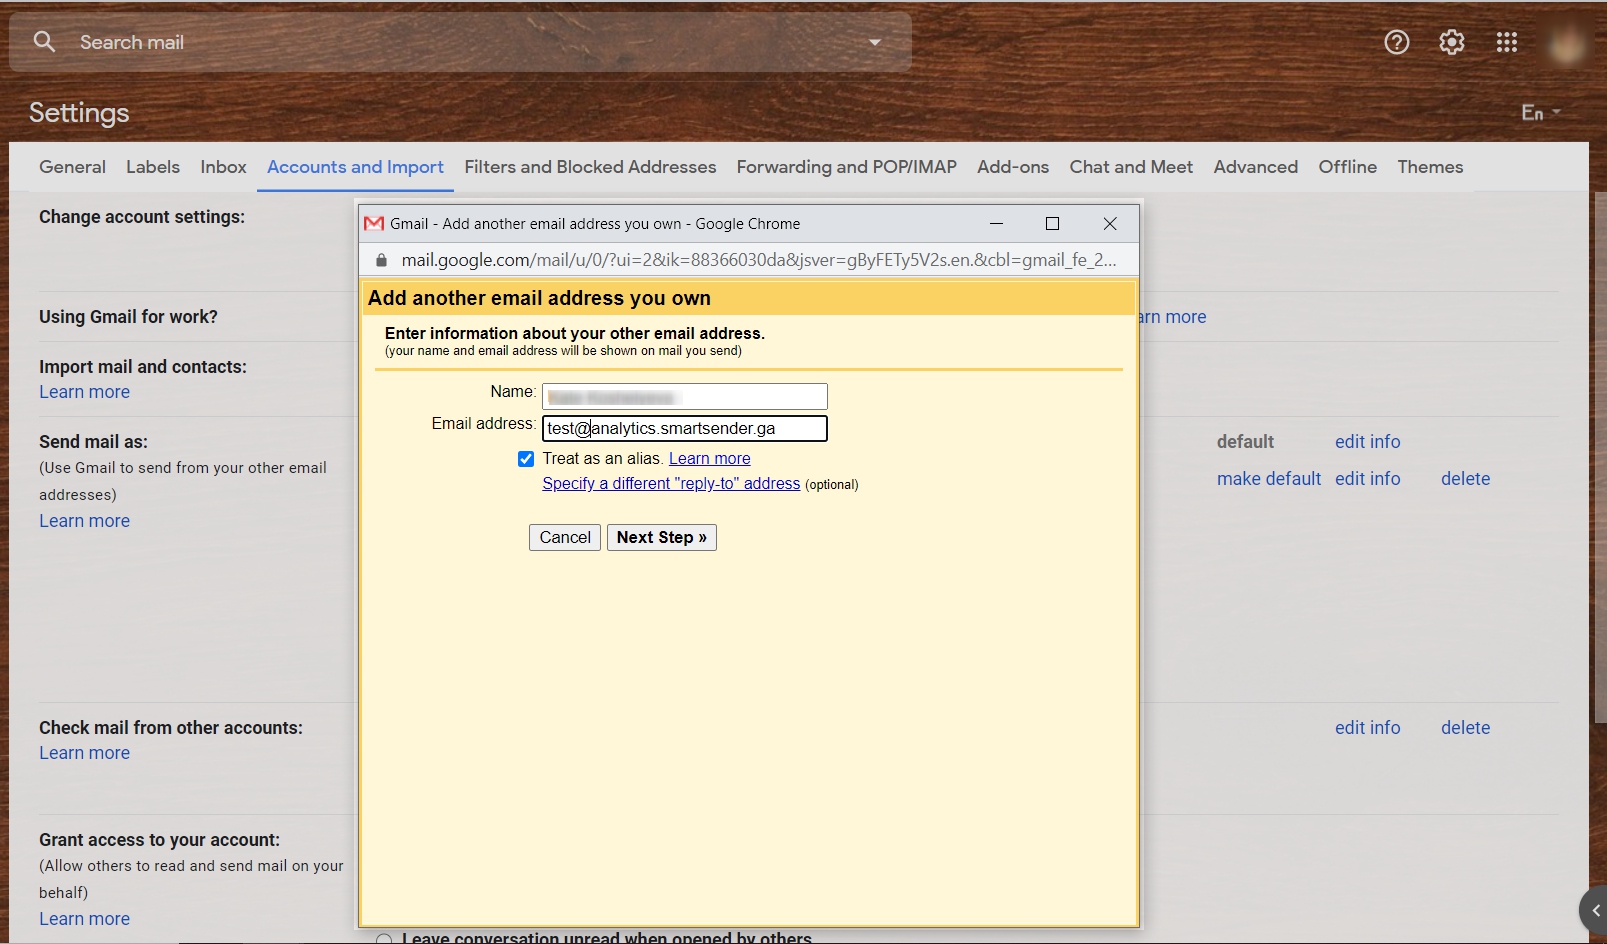
Task: Click delete in Check mail row
Action: pyautogui.click(x=1465, y=728)
